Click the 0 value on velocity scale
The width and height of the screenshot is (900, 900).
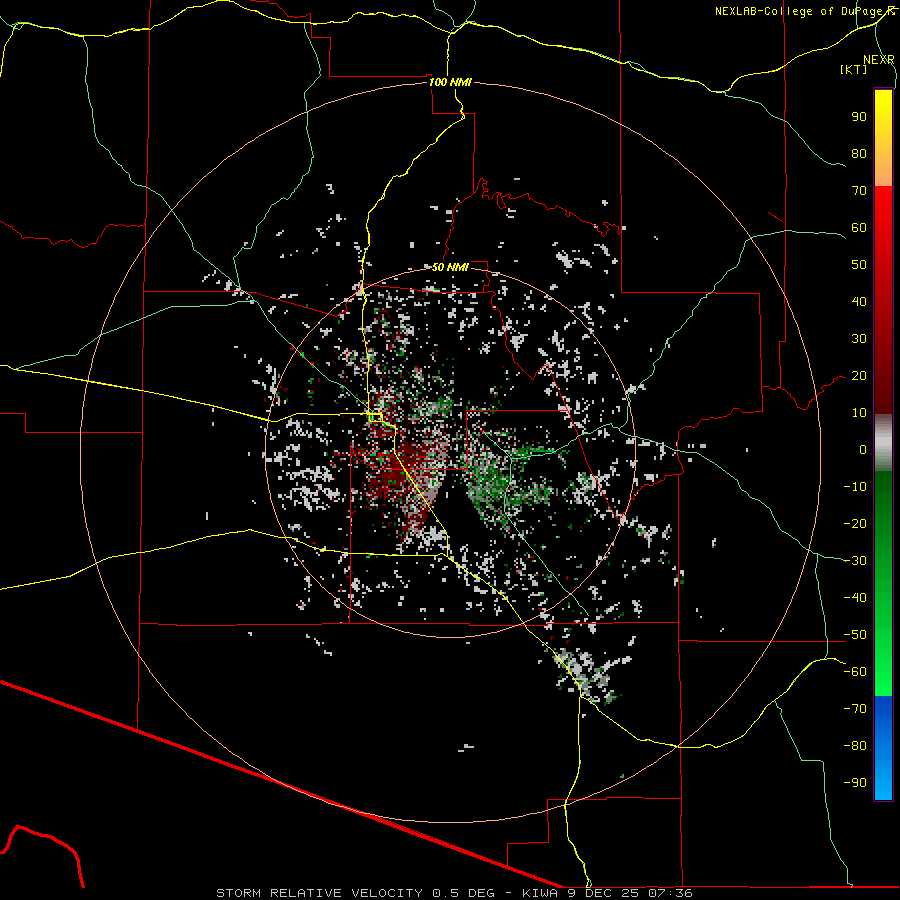click(x=863, y=449)
